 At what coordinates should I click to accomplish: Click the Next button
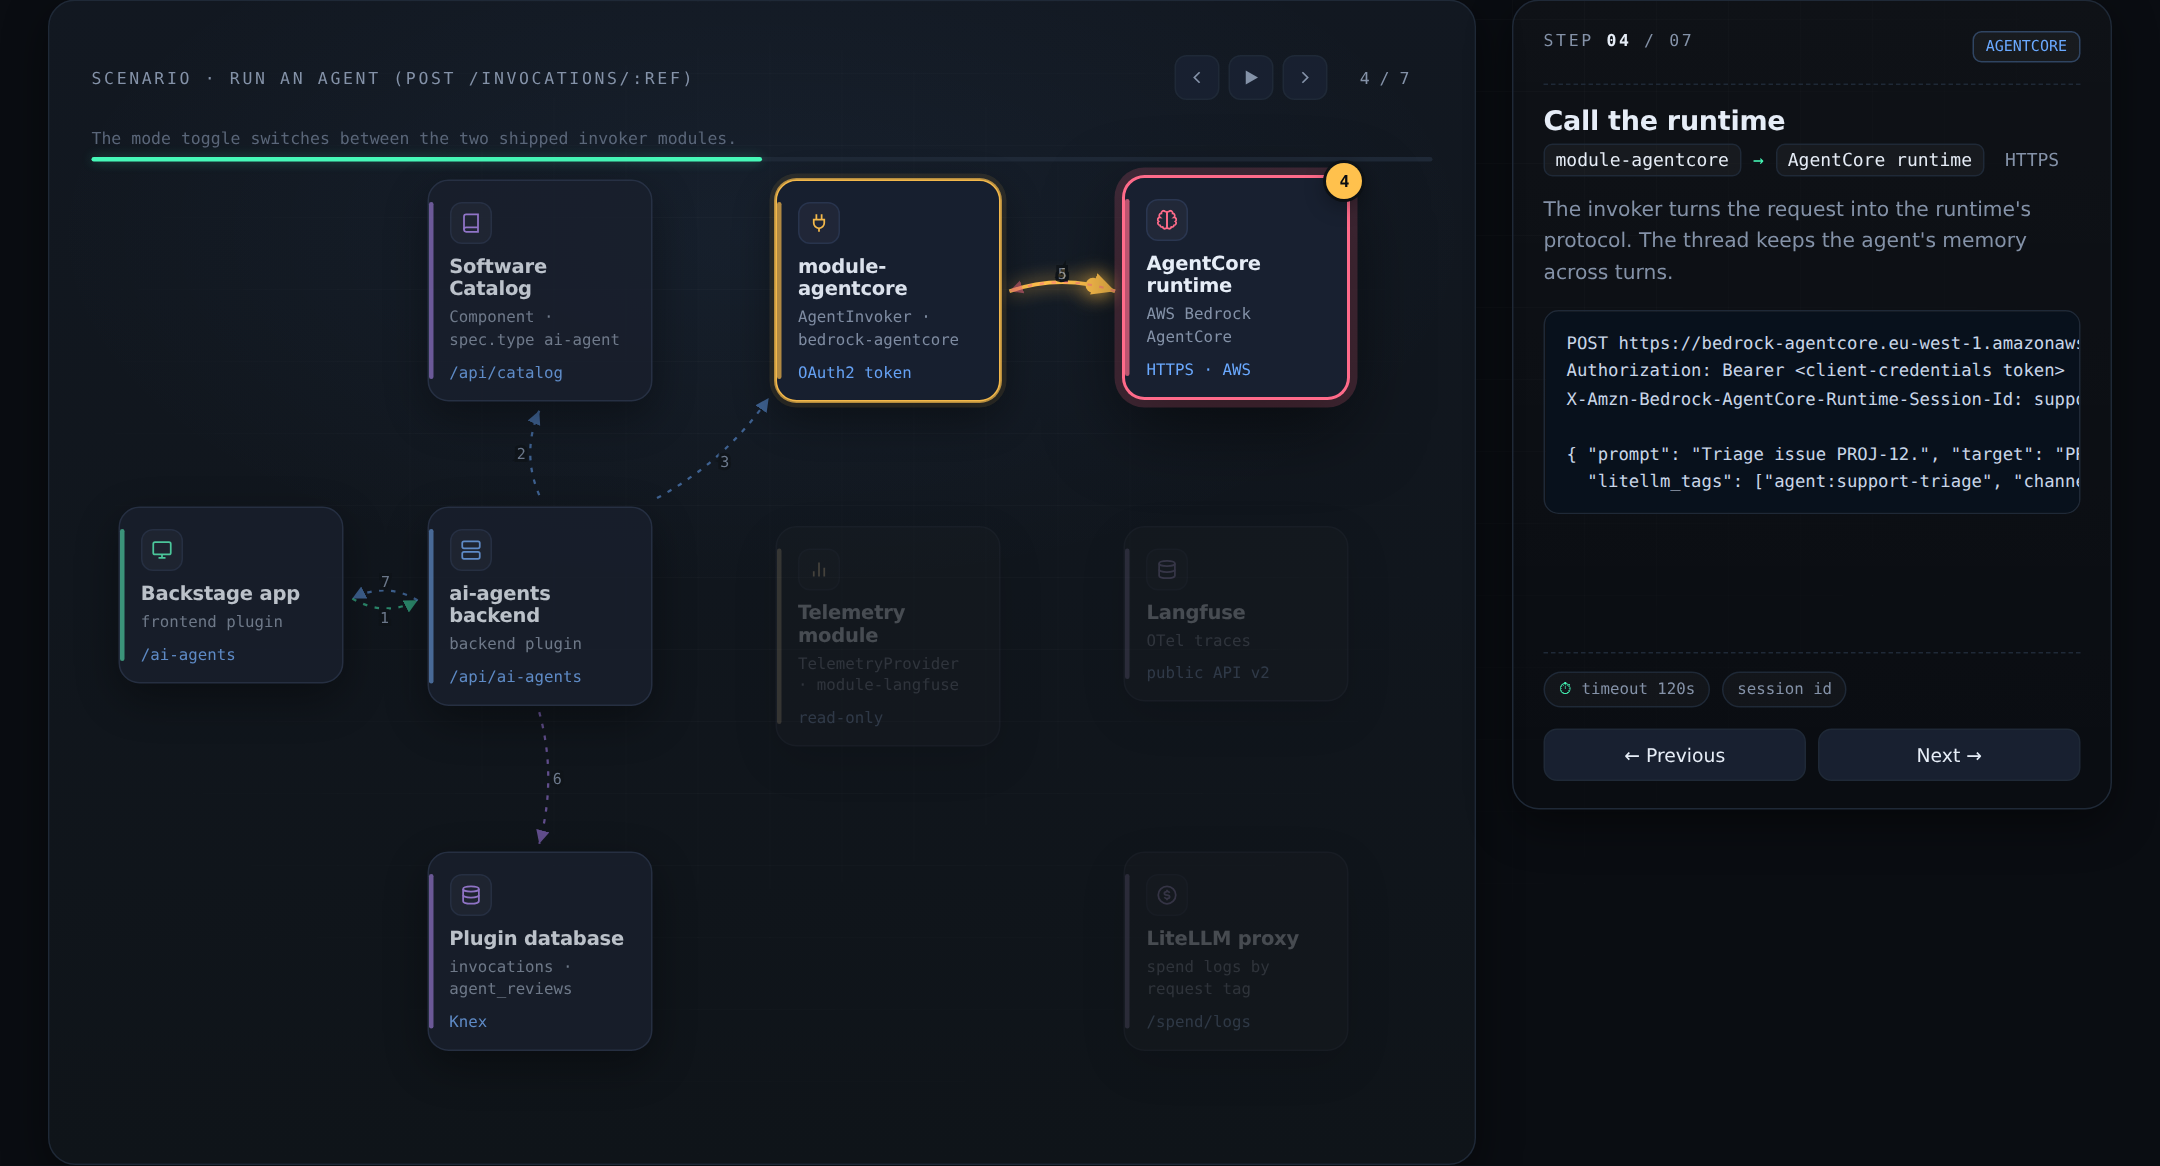1948,755
